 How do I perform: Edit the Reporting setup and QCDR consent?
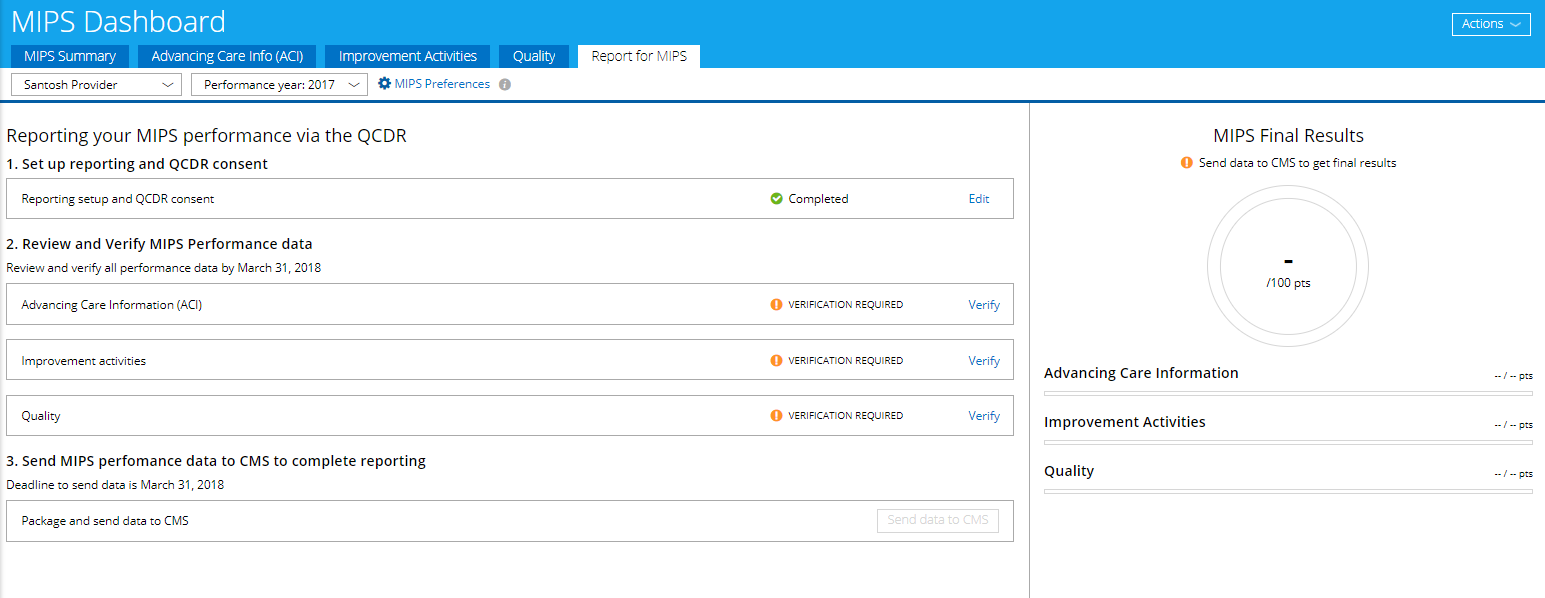pos(979,199)
